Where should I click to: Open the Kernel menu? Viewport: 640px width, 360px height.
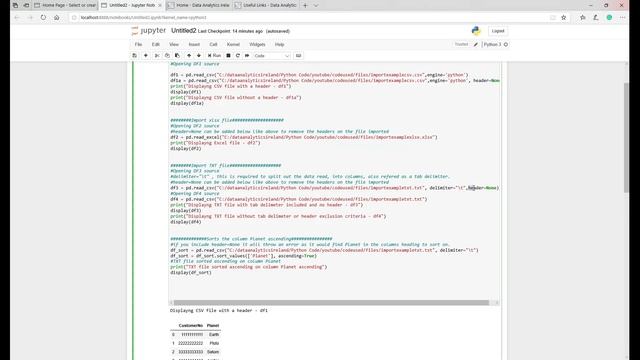(x=233, y=44)
